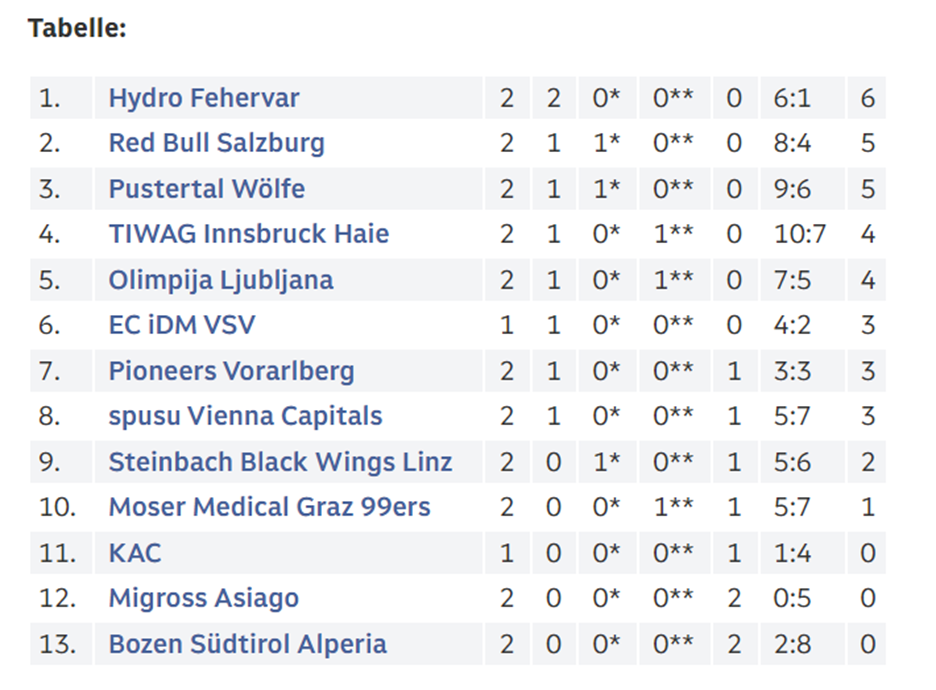Image resolution: width=936 pixels, height=690 pixels.
Task: Open the Red Bull Salzburg team link
Action: [217, 143]
